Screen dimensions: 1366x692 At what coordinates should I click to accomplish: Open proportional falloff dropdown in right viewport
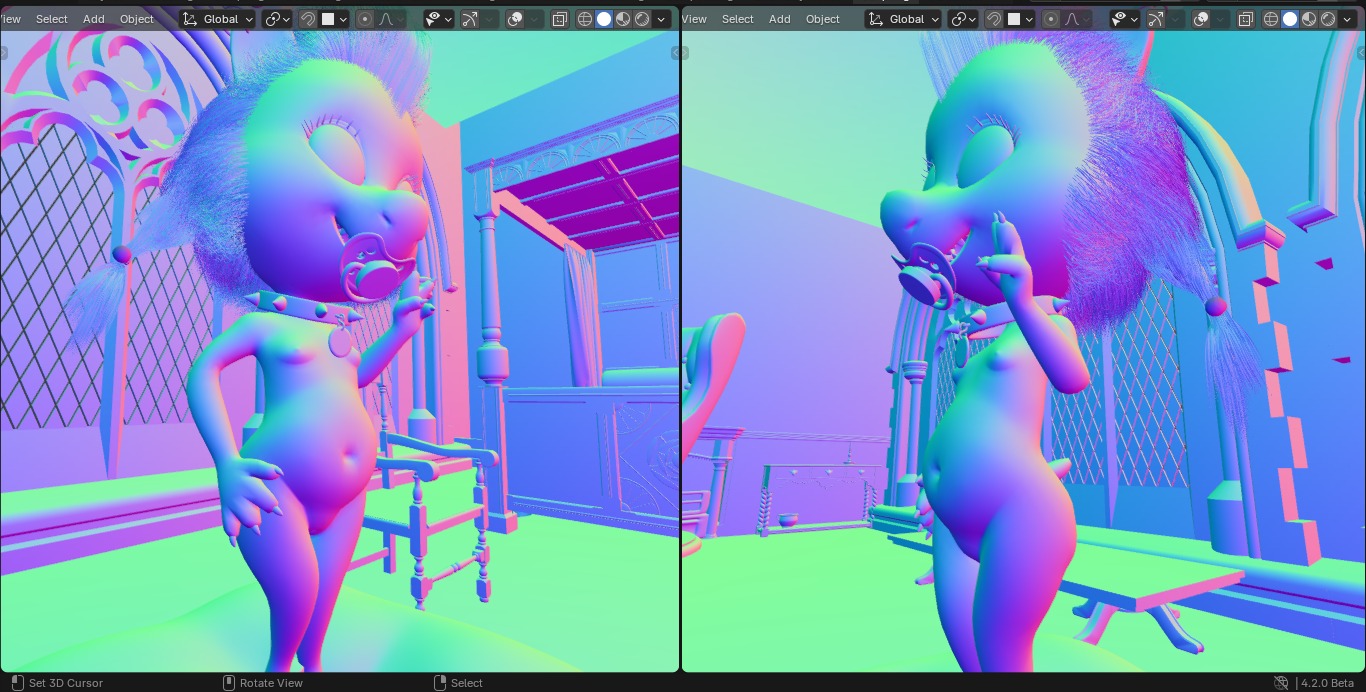pos(1077,19)
